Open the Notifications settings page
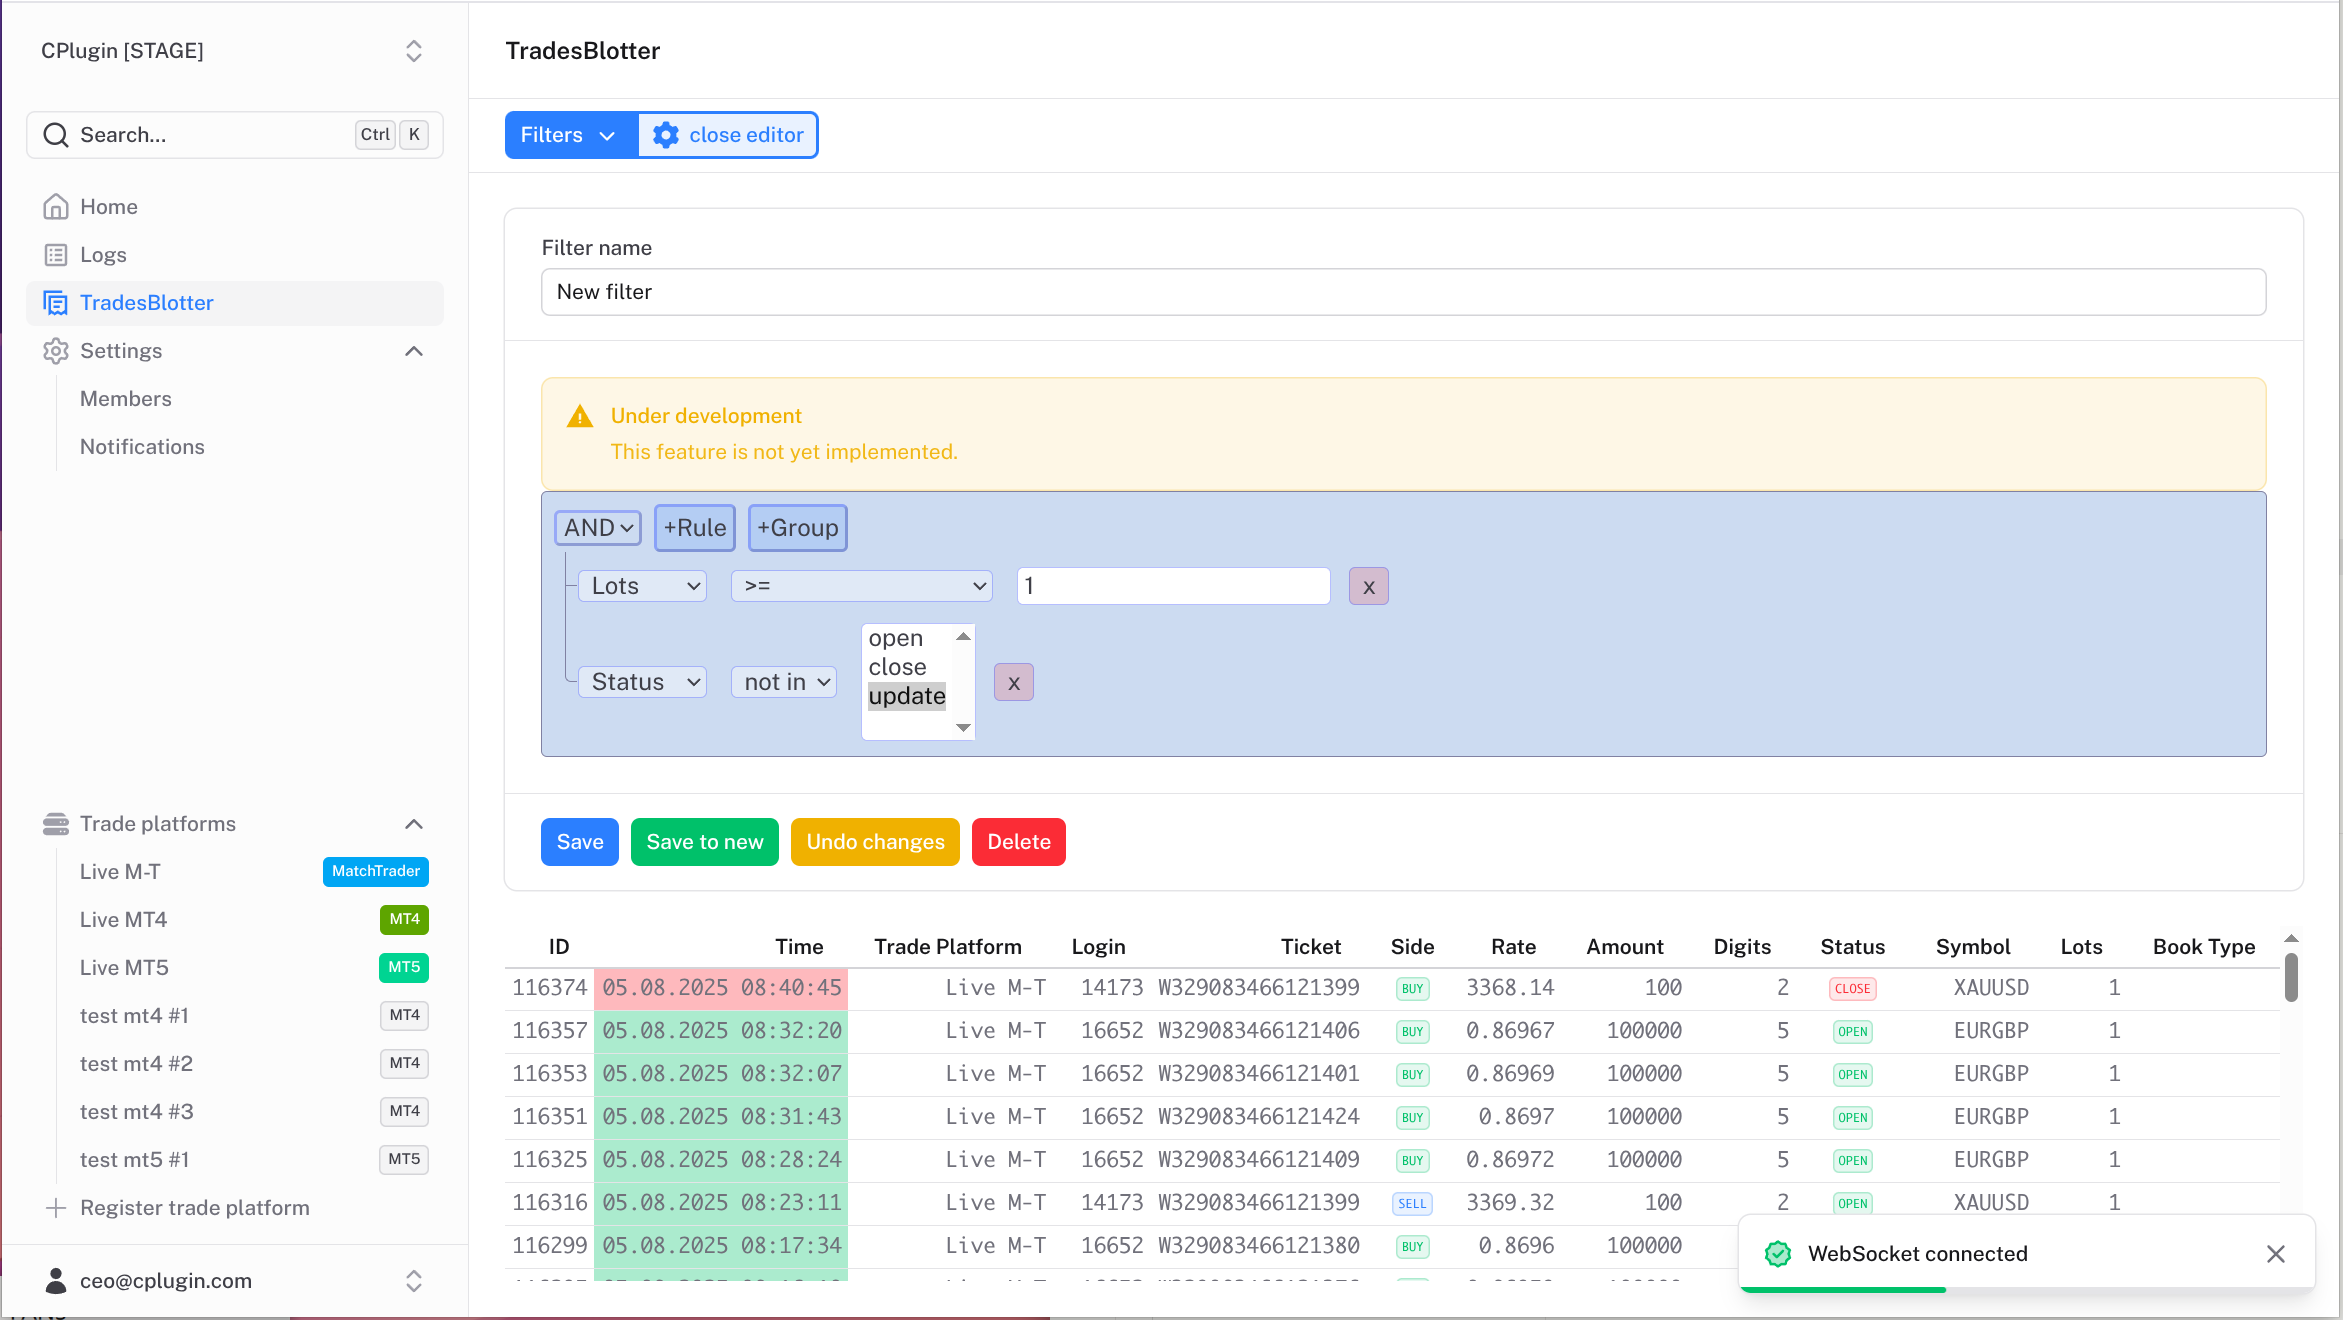This screenshot has height=1320, width=2343. [142, 447]
